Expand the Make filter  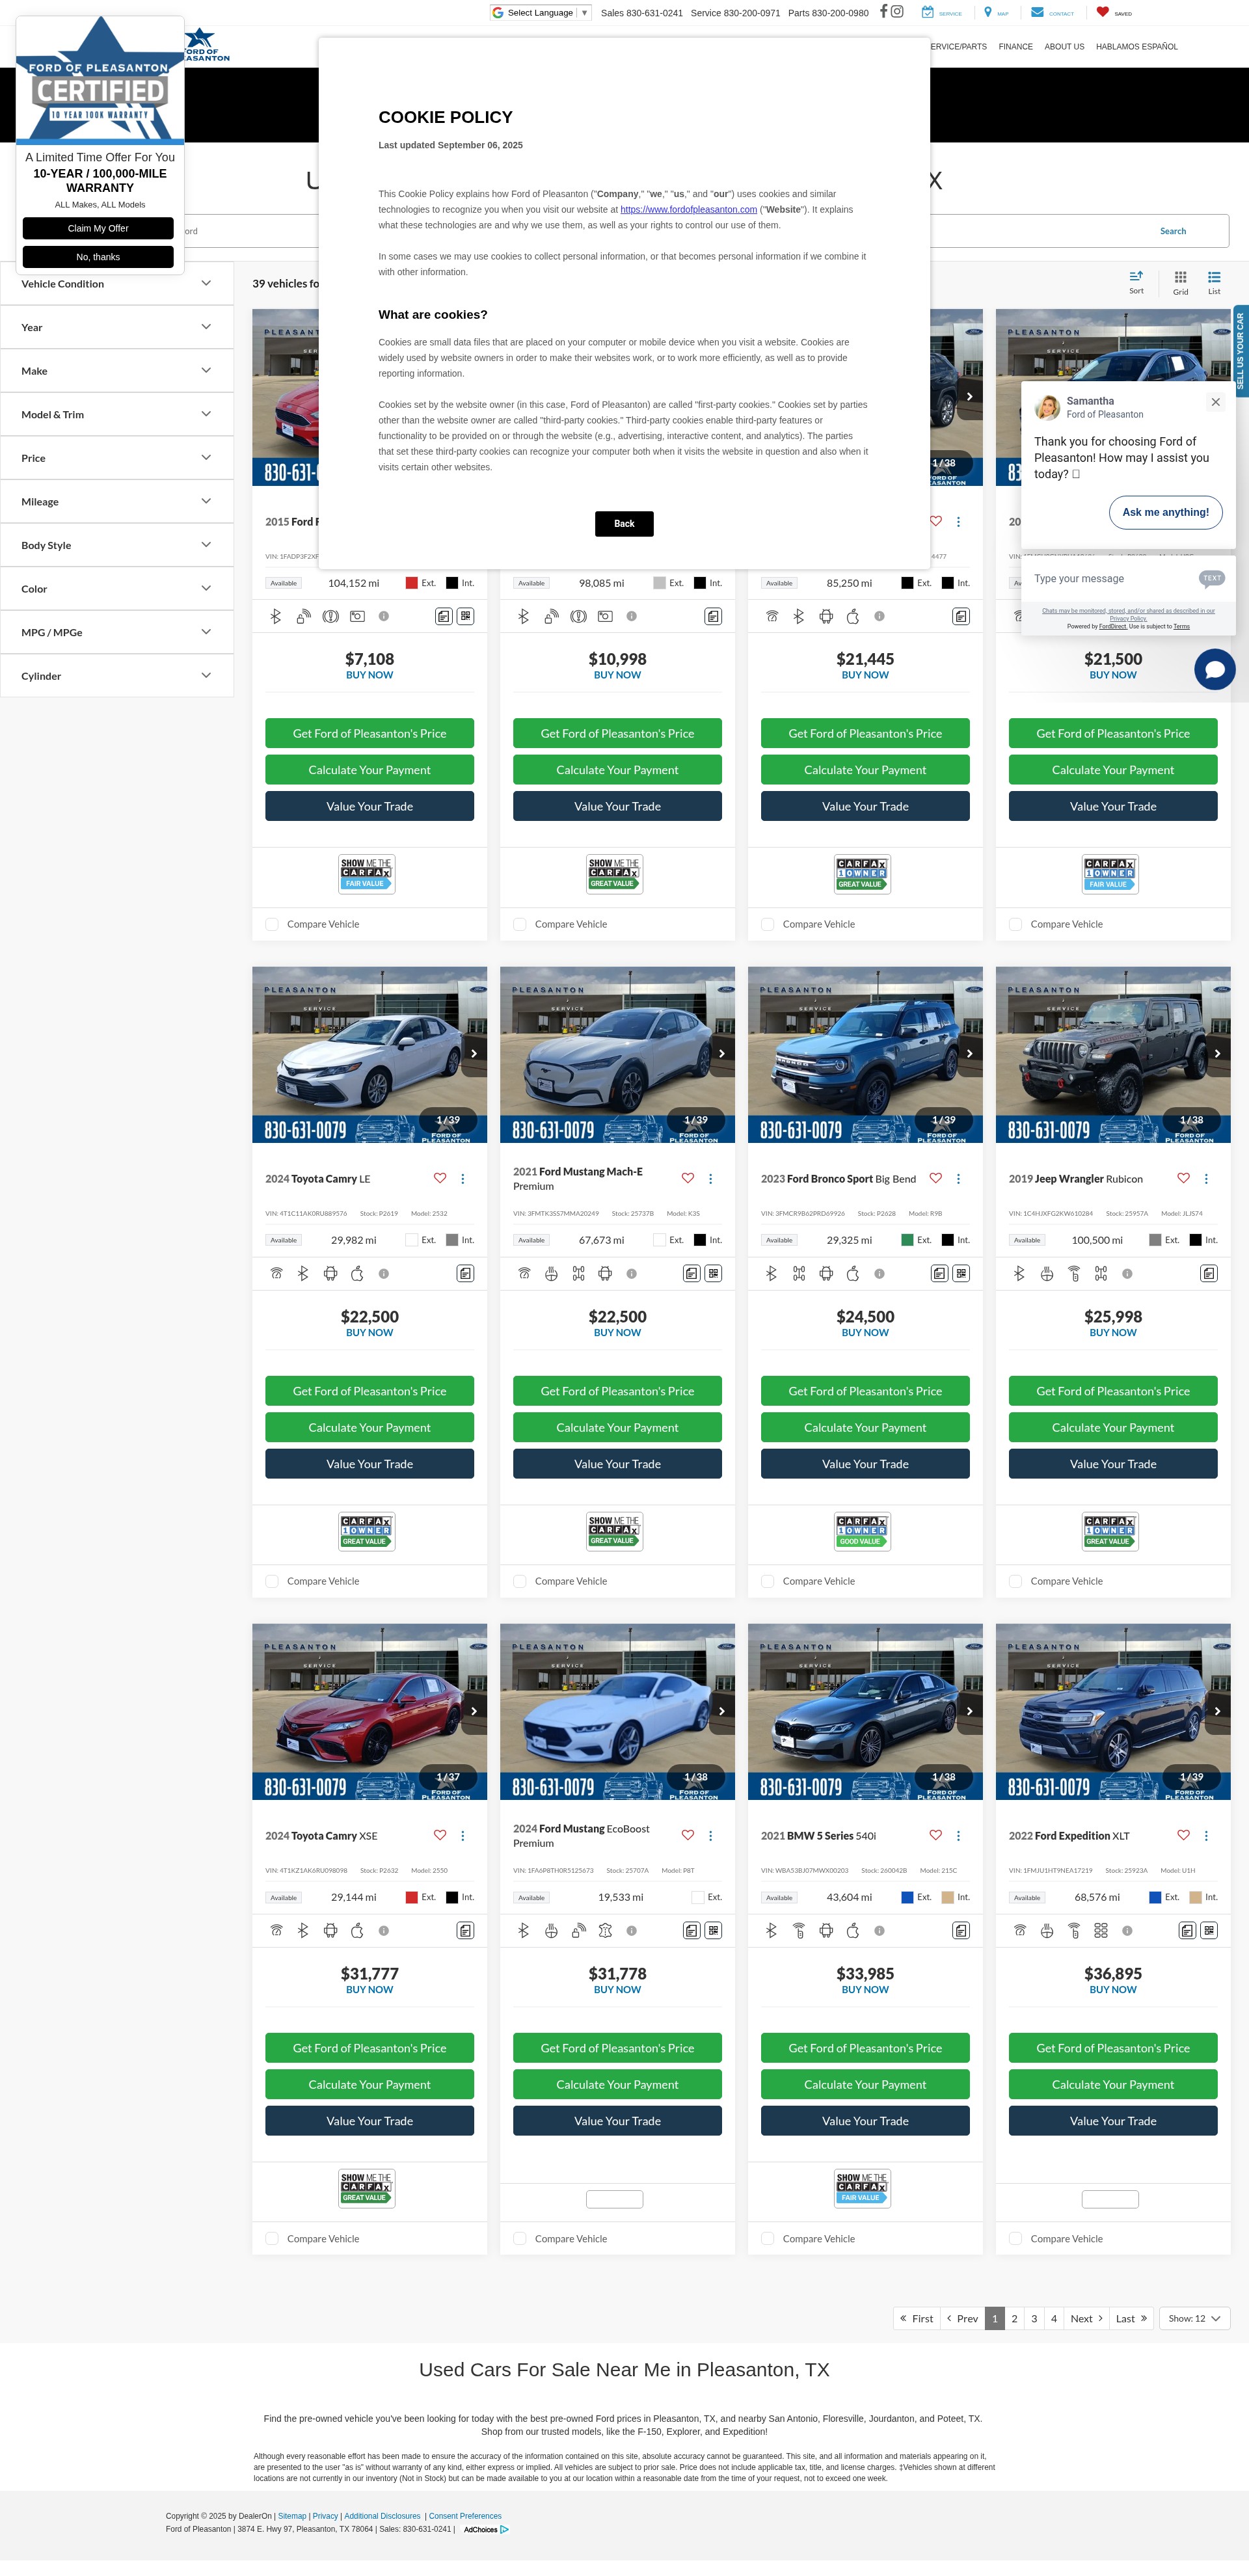coord(117,371)
